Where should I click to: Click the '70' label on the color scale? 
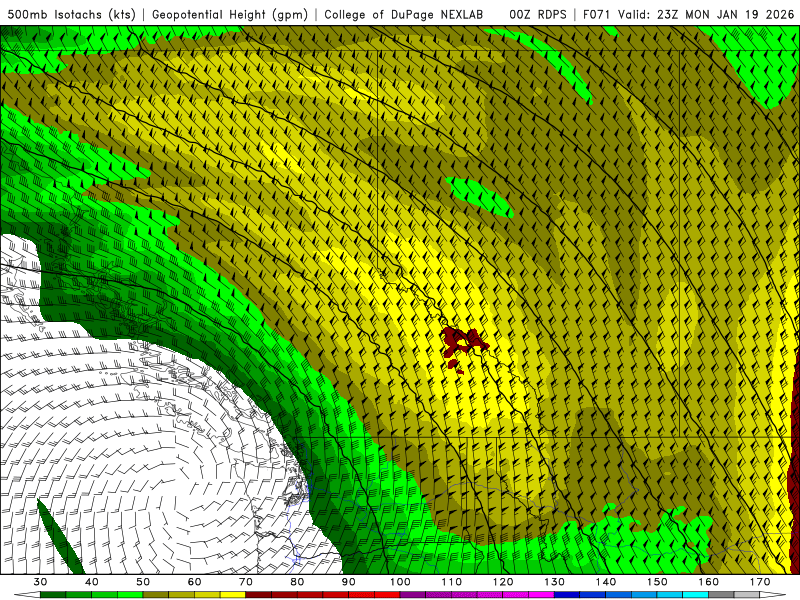click(x=246, y=582)
